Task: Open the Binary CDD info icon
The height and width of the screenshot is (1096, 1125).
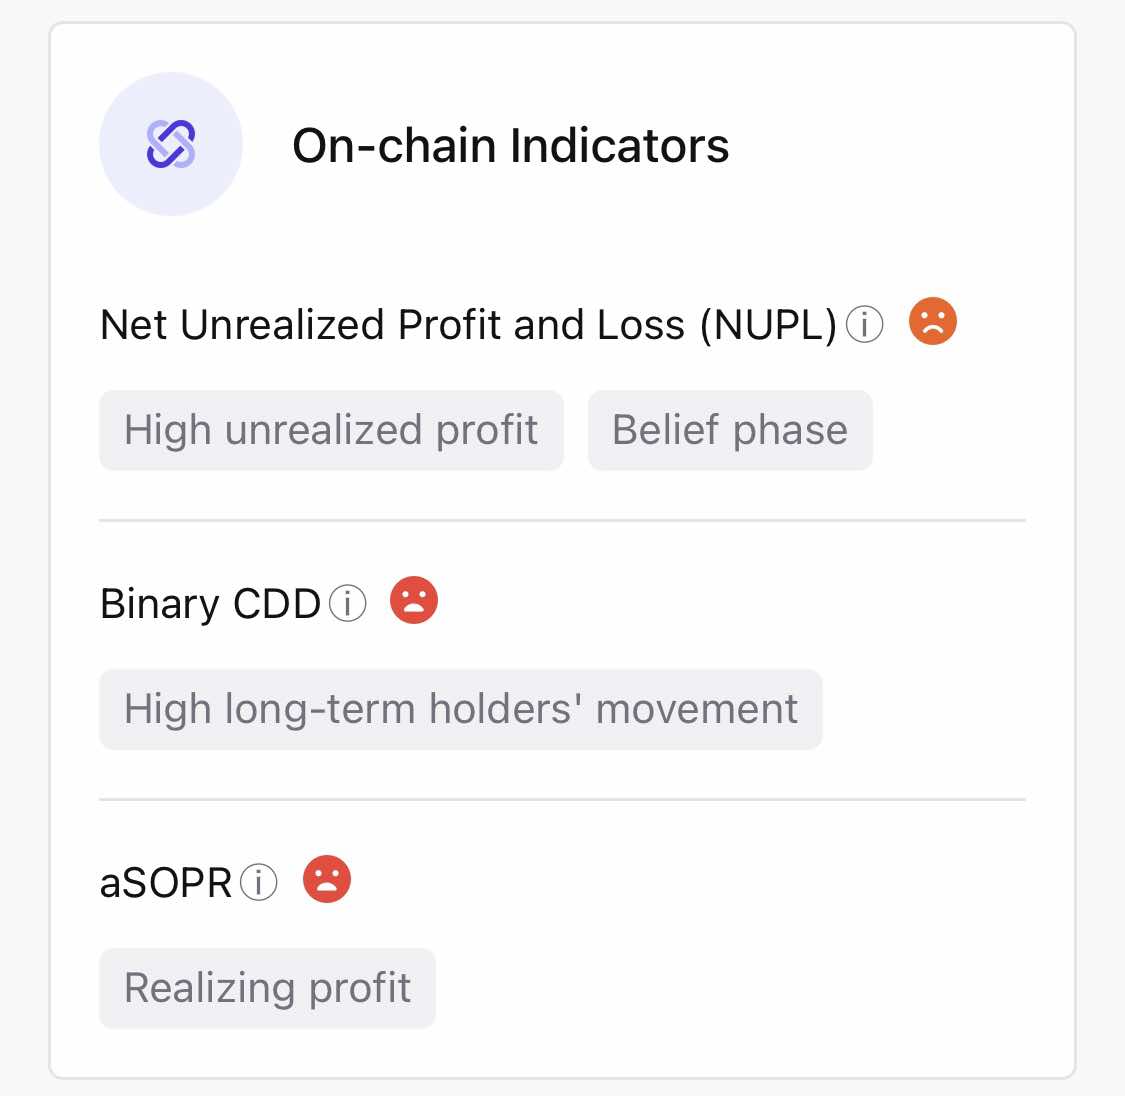Action: click(347, 603)
